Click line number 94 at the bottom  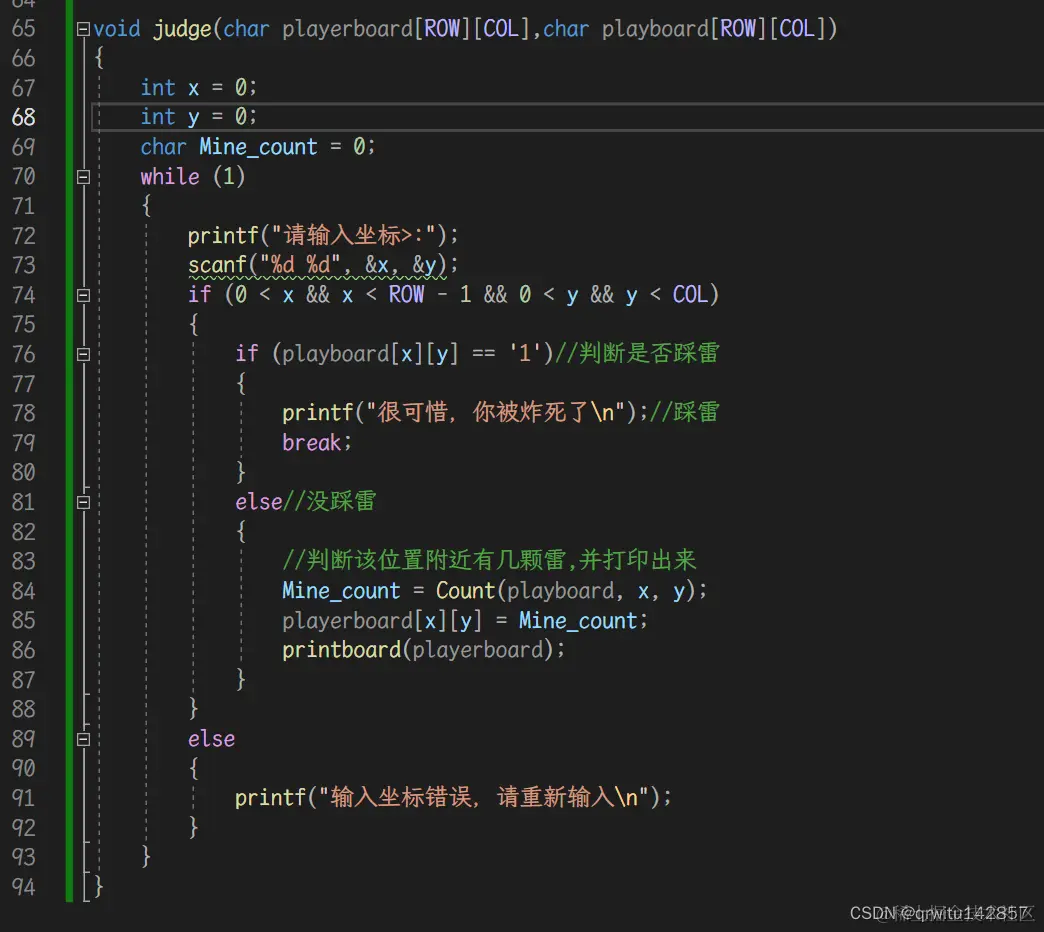coord(26,887)
